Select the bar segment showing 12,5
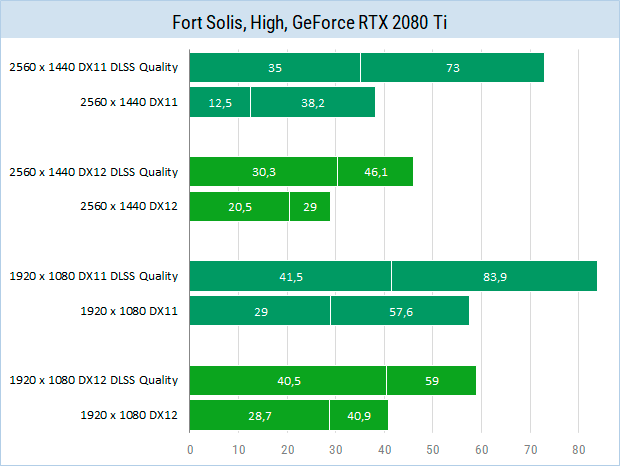The height and width of the screenshot is (466, 620). point(220,102)
